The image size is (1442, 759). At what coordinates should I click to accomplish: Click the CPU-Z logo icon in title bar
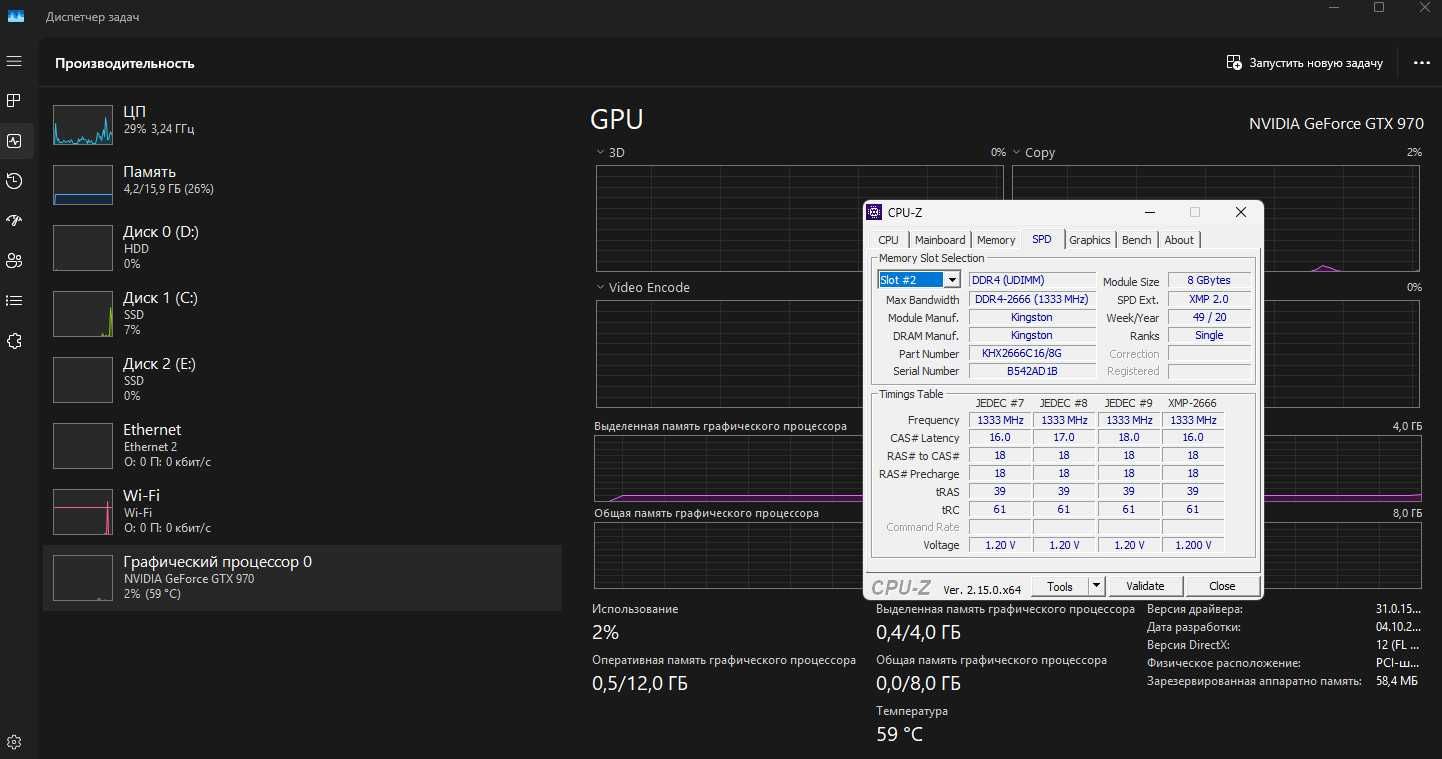(x=874, y=212)
